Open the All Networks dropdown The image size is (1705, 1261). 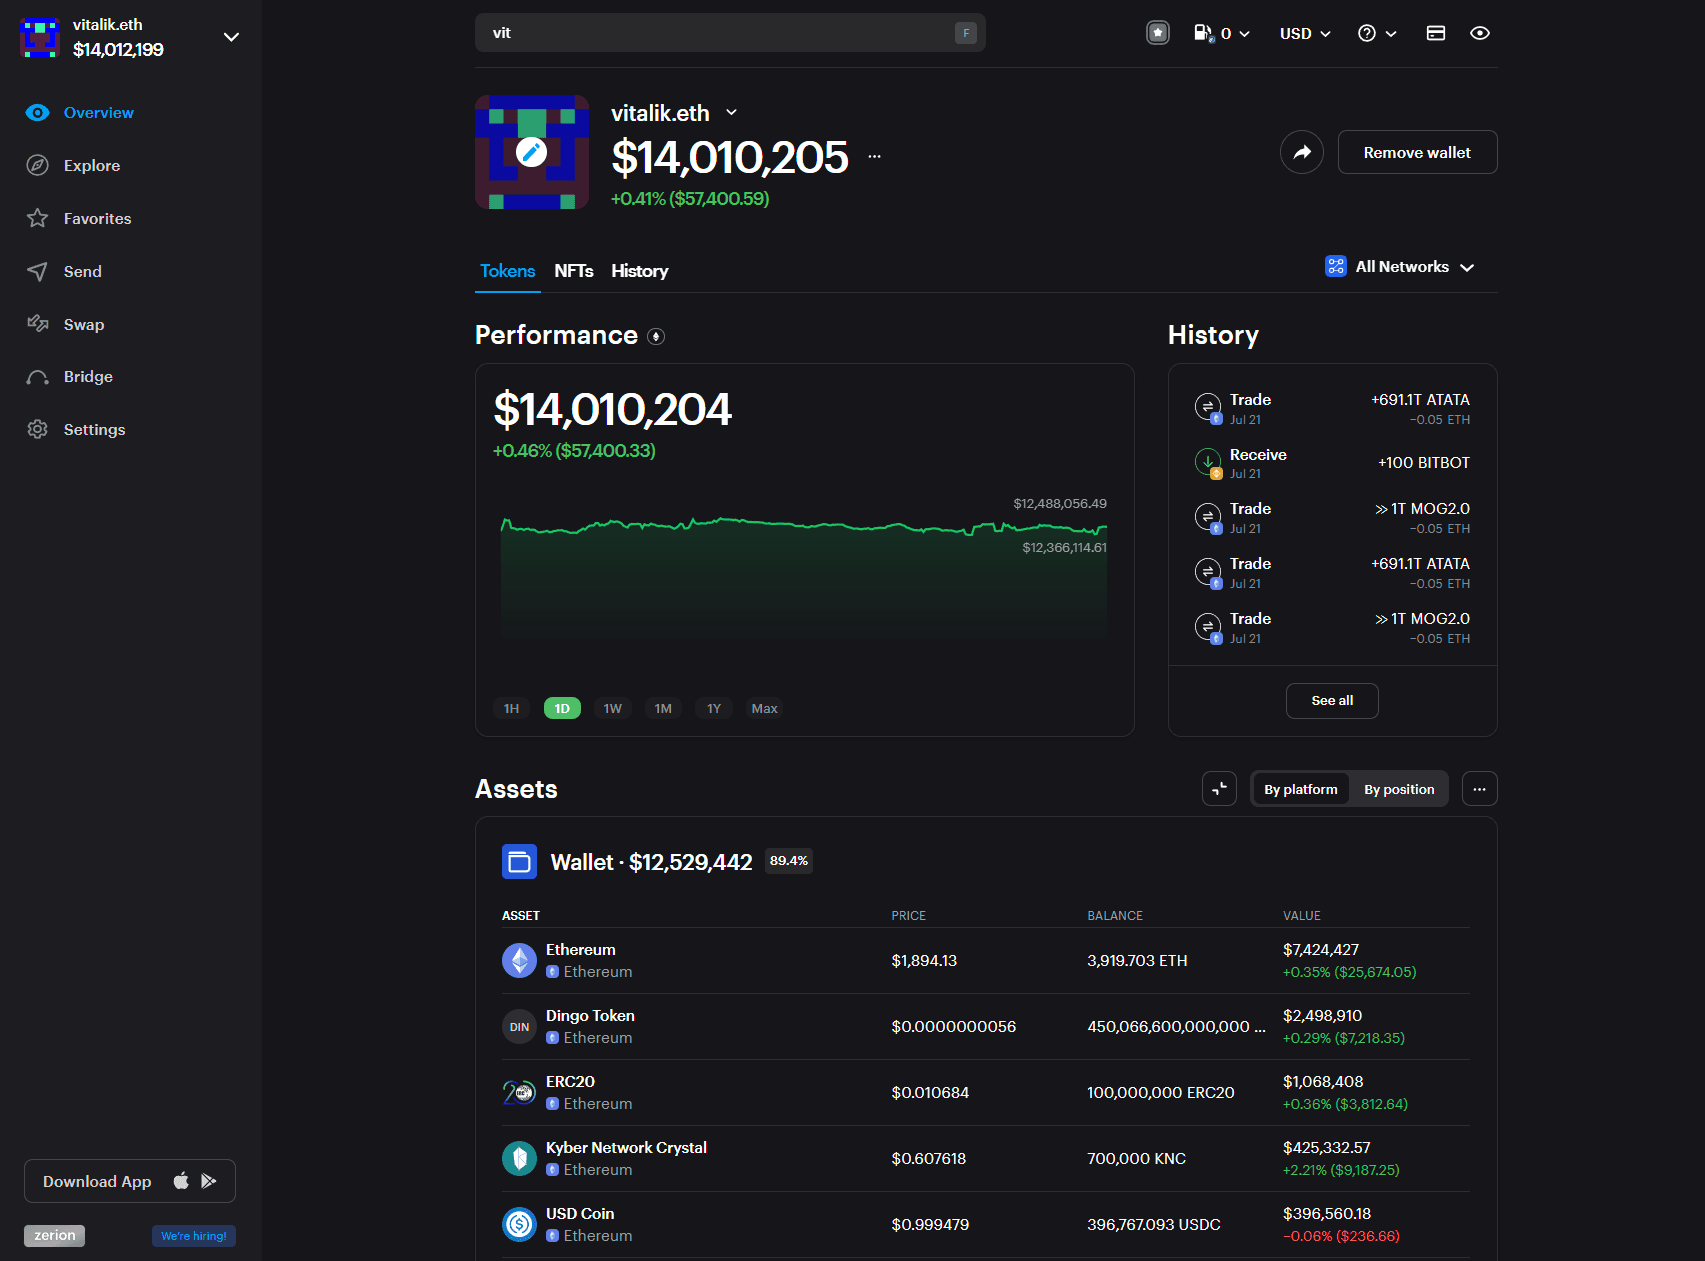pyautogui.click(x=1400, y=267)
